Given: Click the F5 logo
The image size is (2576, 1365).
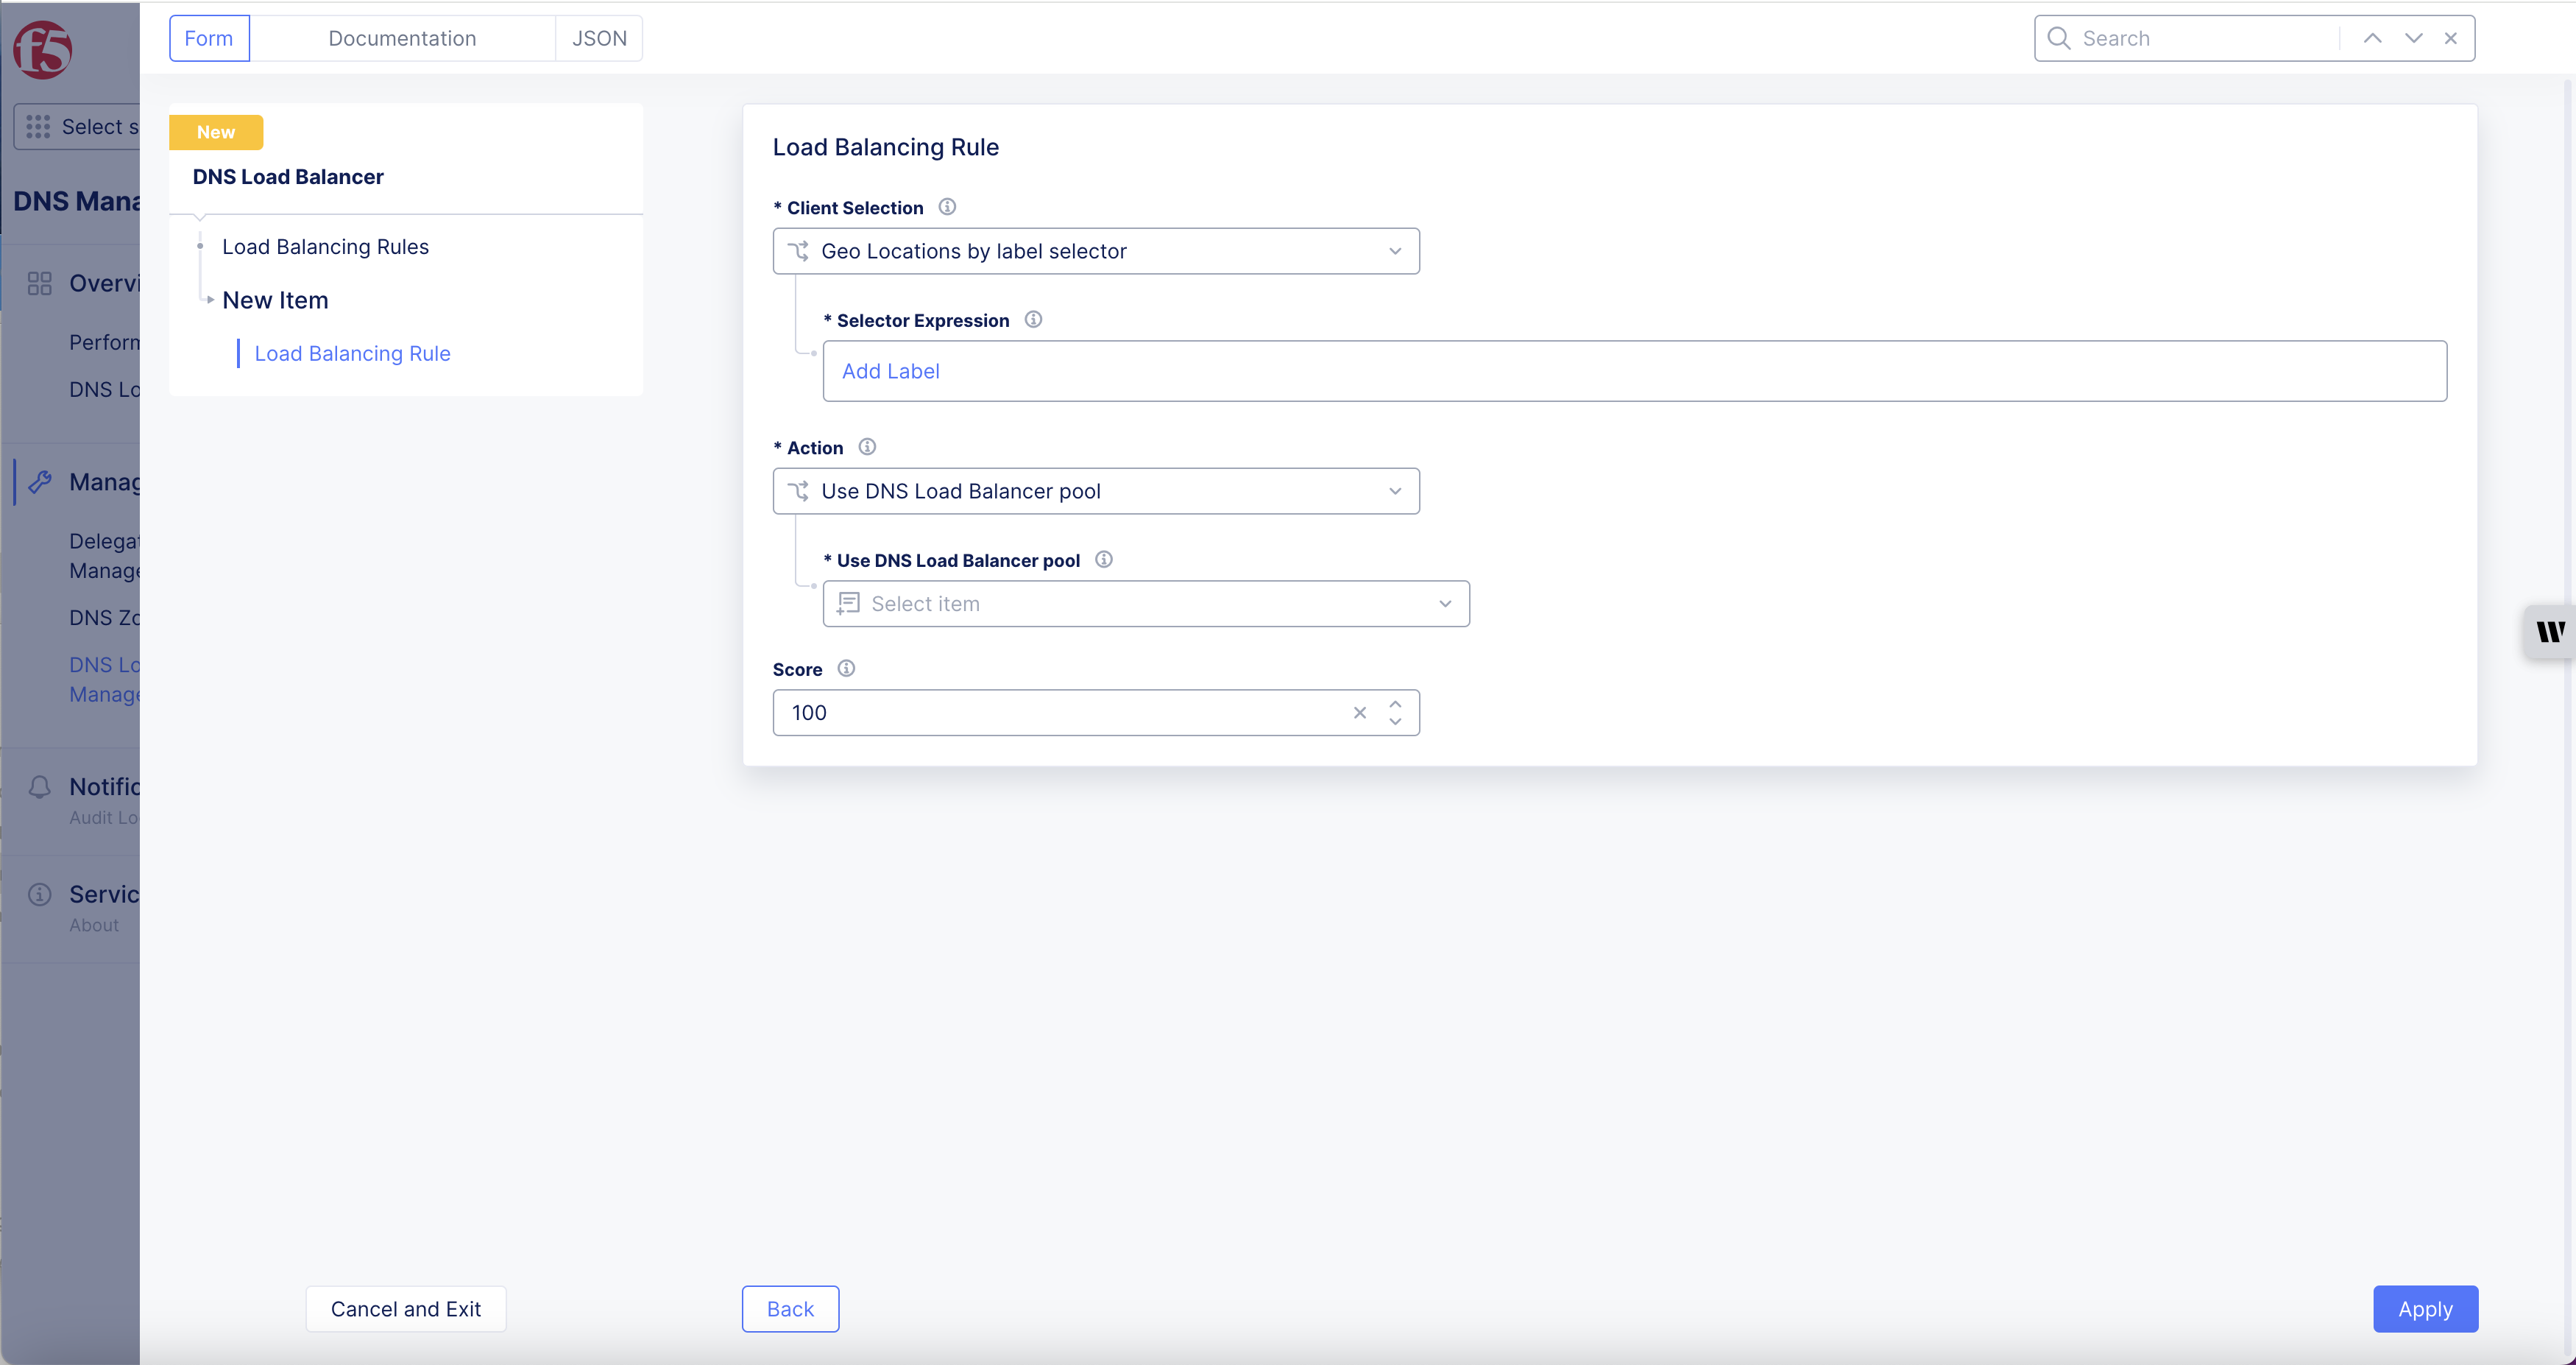Looking at the screenshot, I should pos(44,49).
